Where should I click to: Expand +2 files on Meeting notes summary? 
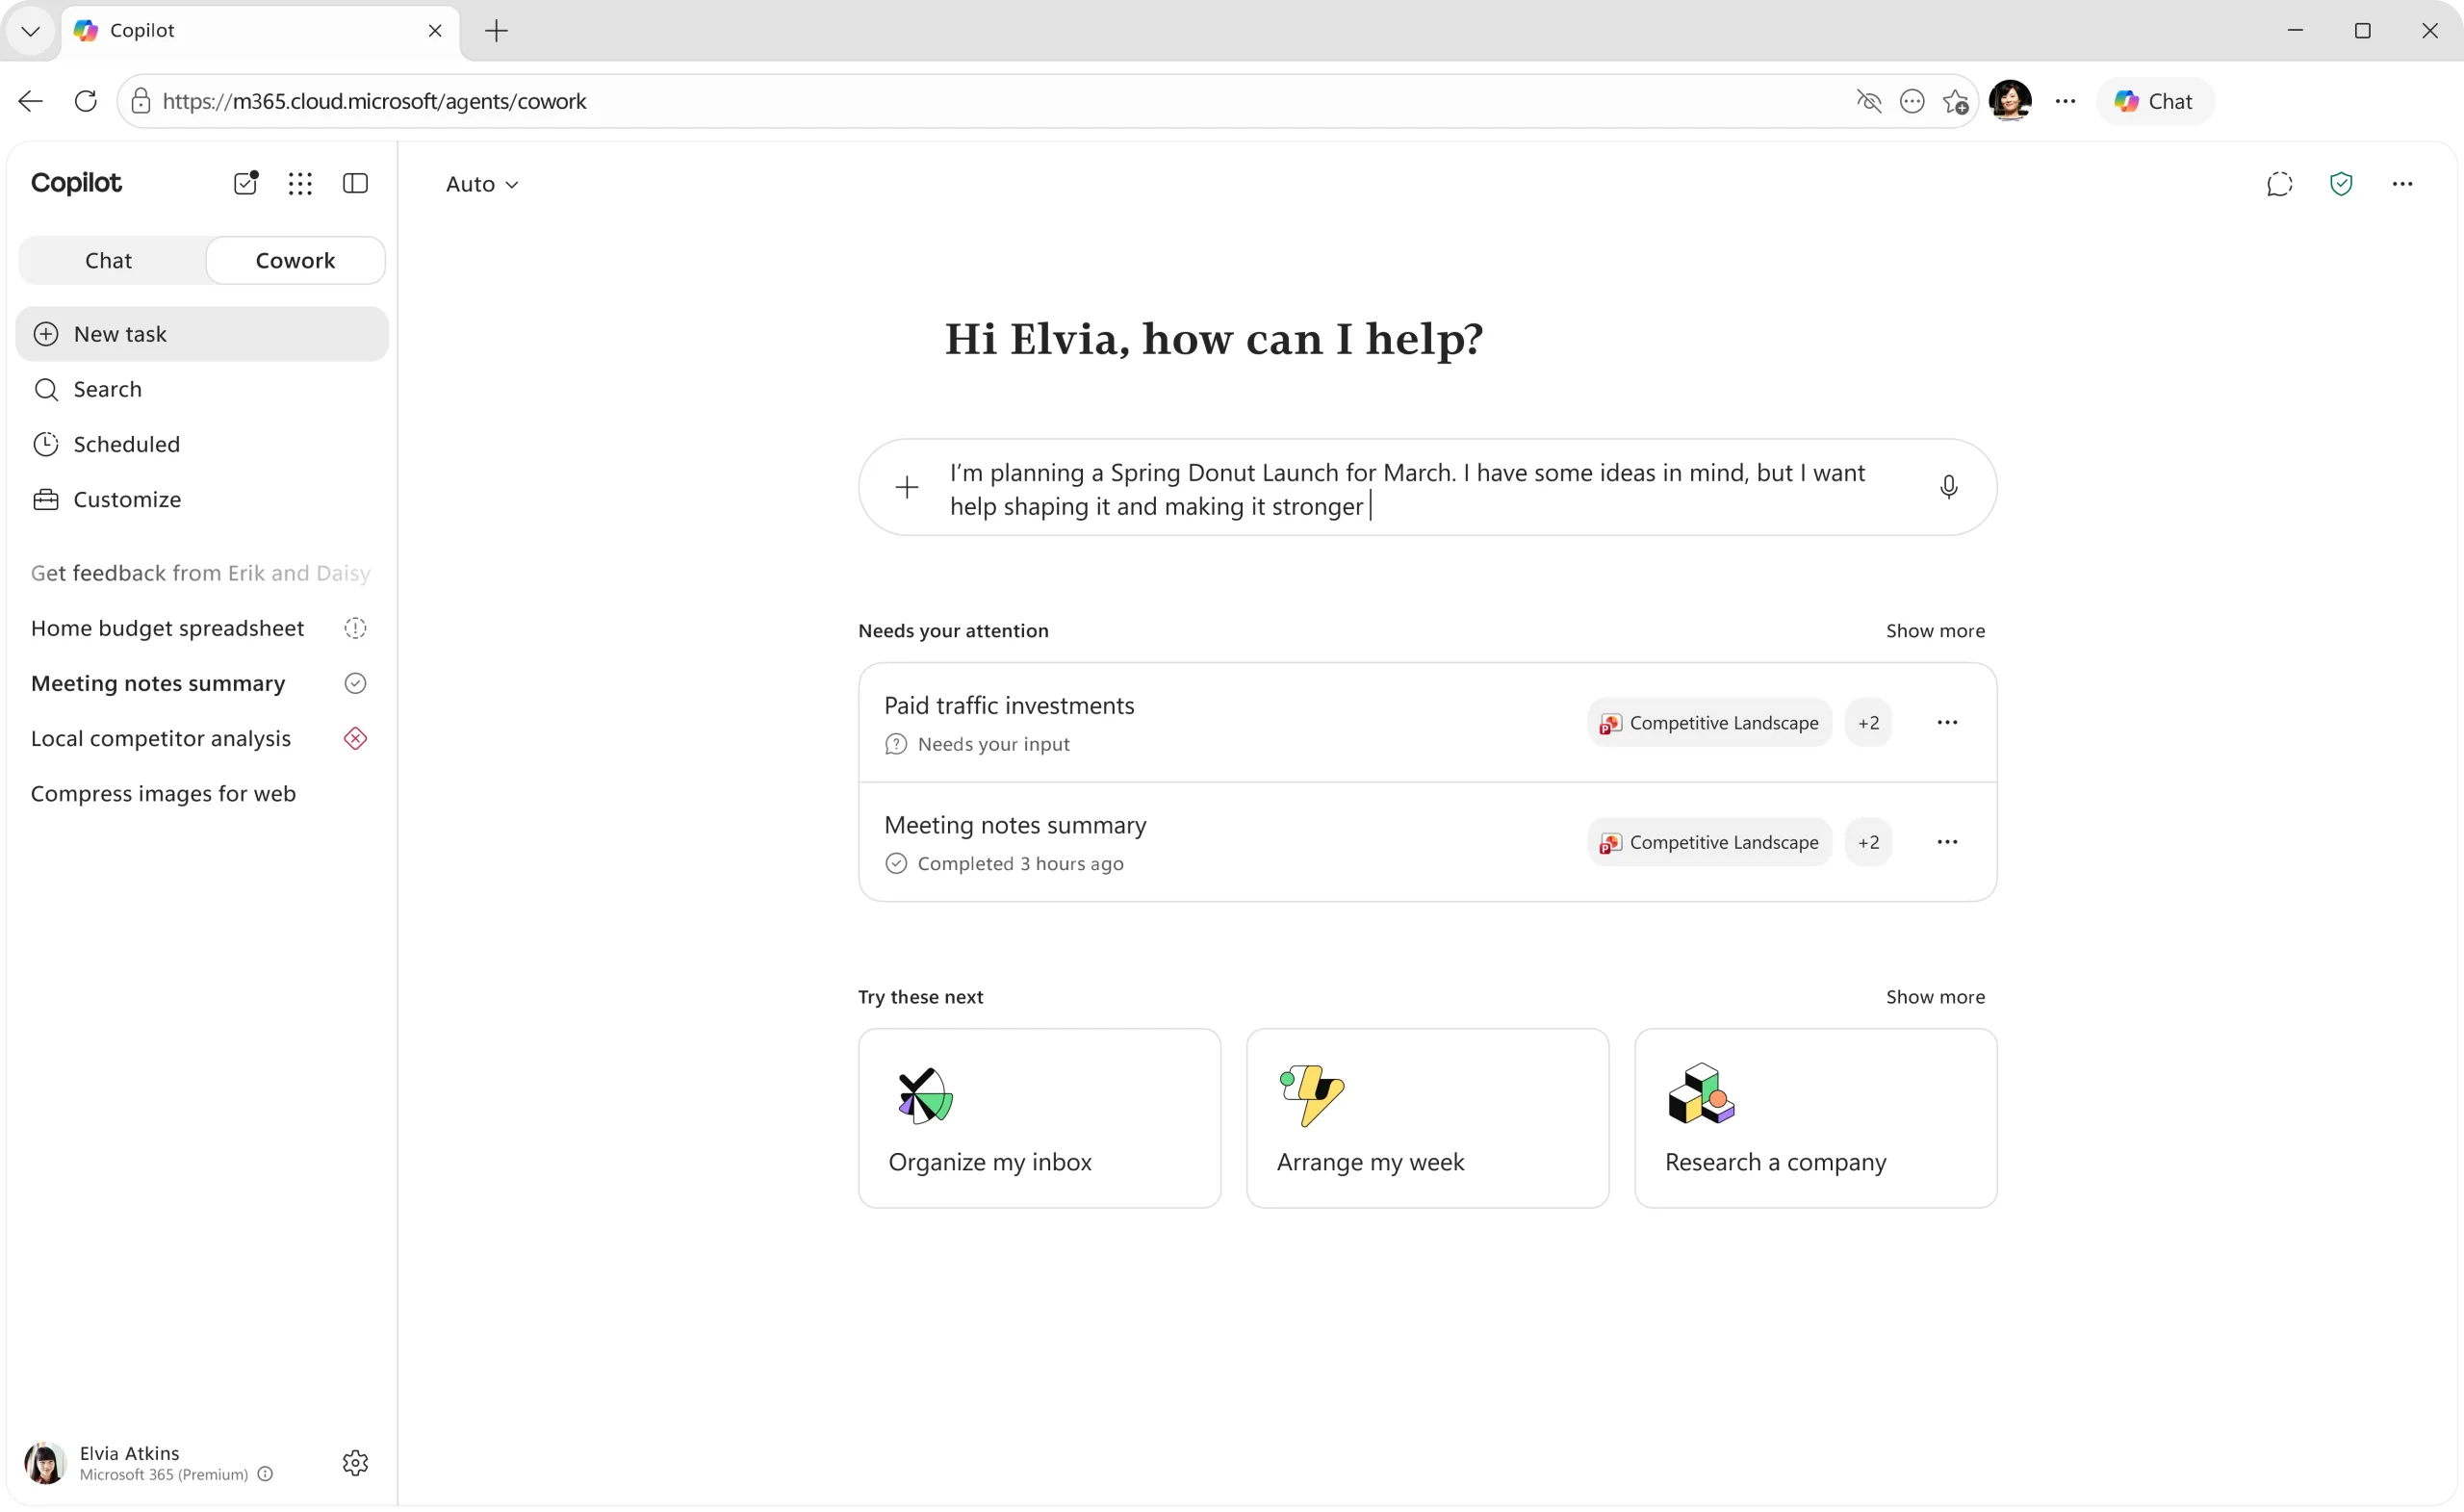click(x=1868, y=843)
